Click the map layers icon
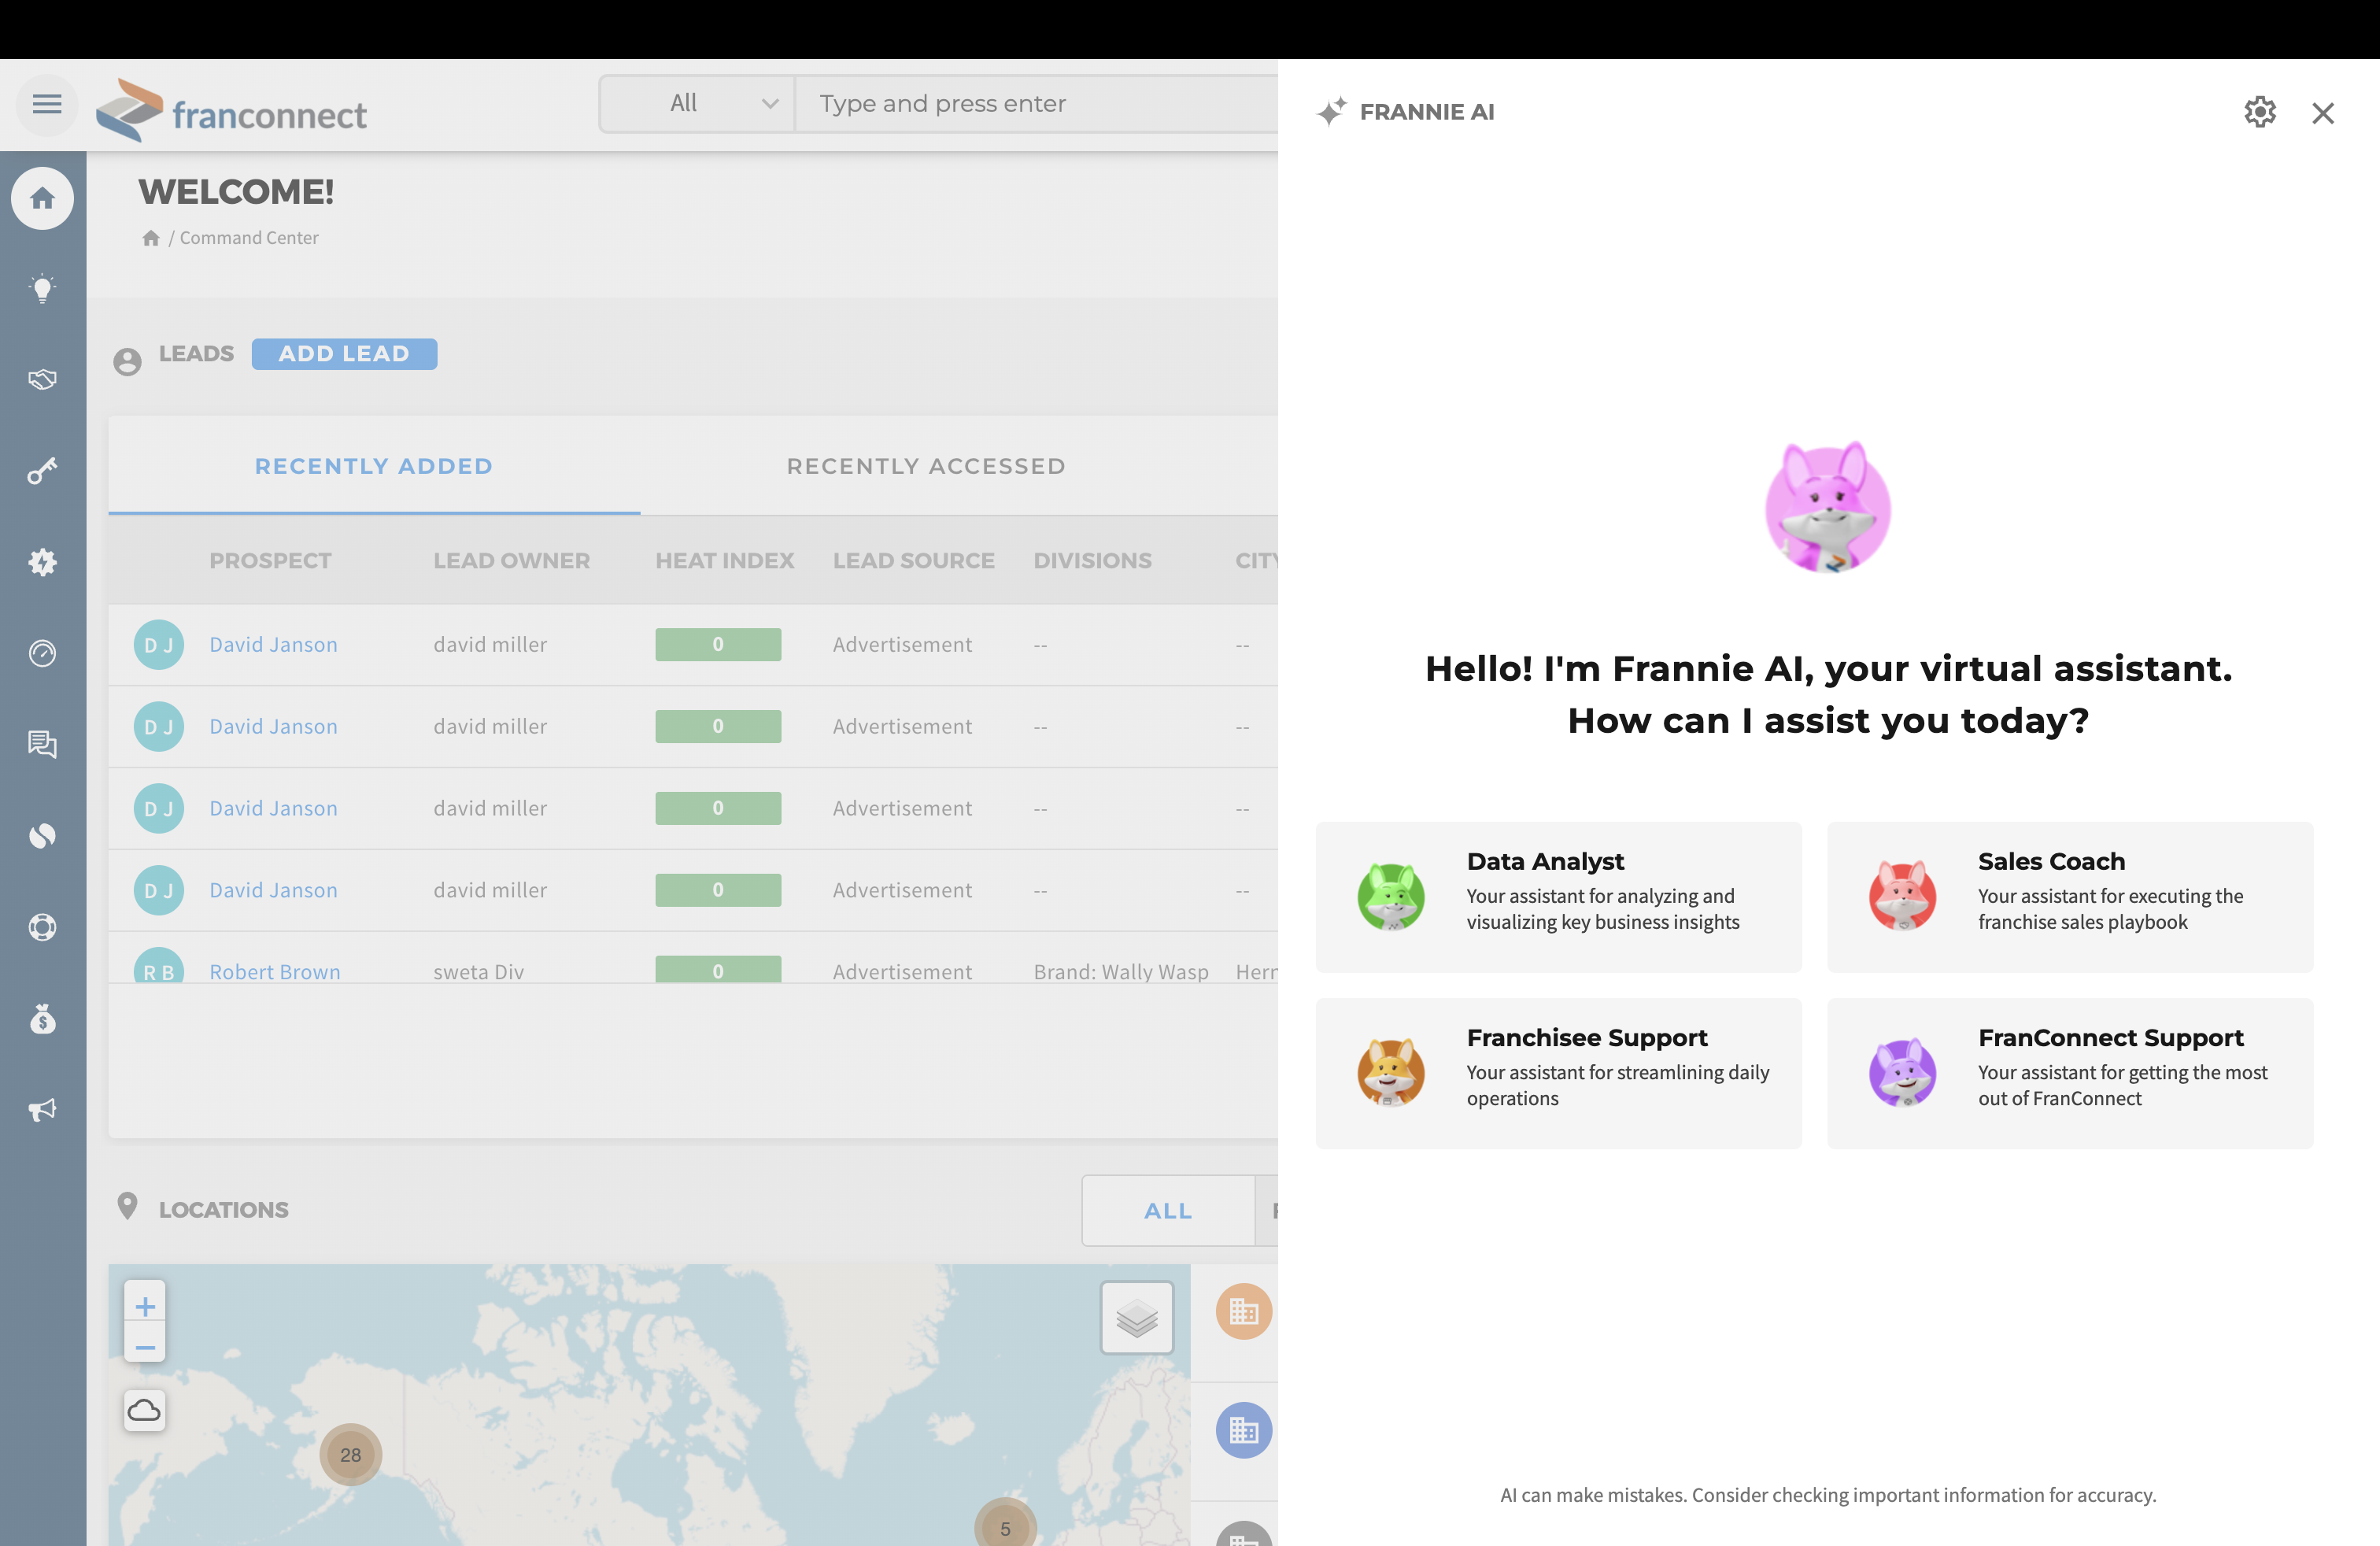This screenshot has height=1546, width=2380. pyautogui.click(x=1136, y=1318)
